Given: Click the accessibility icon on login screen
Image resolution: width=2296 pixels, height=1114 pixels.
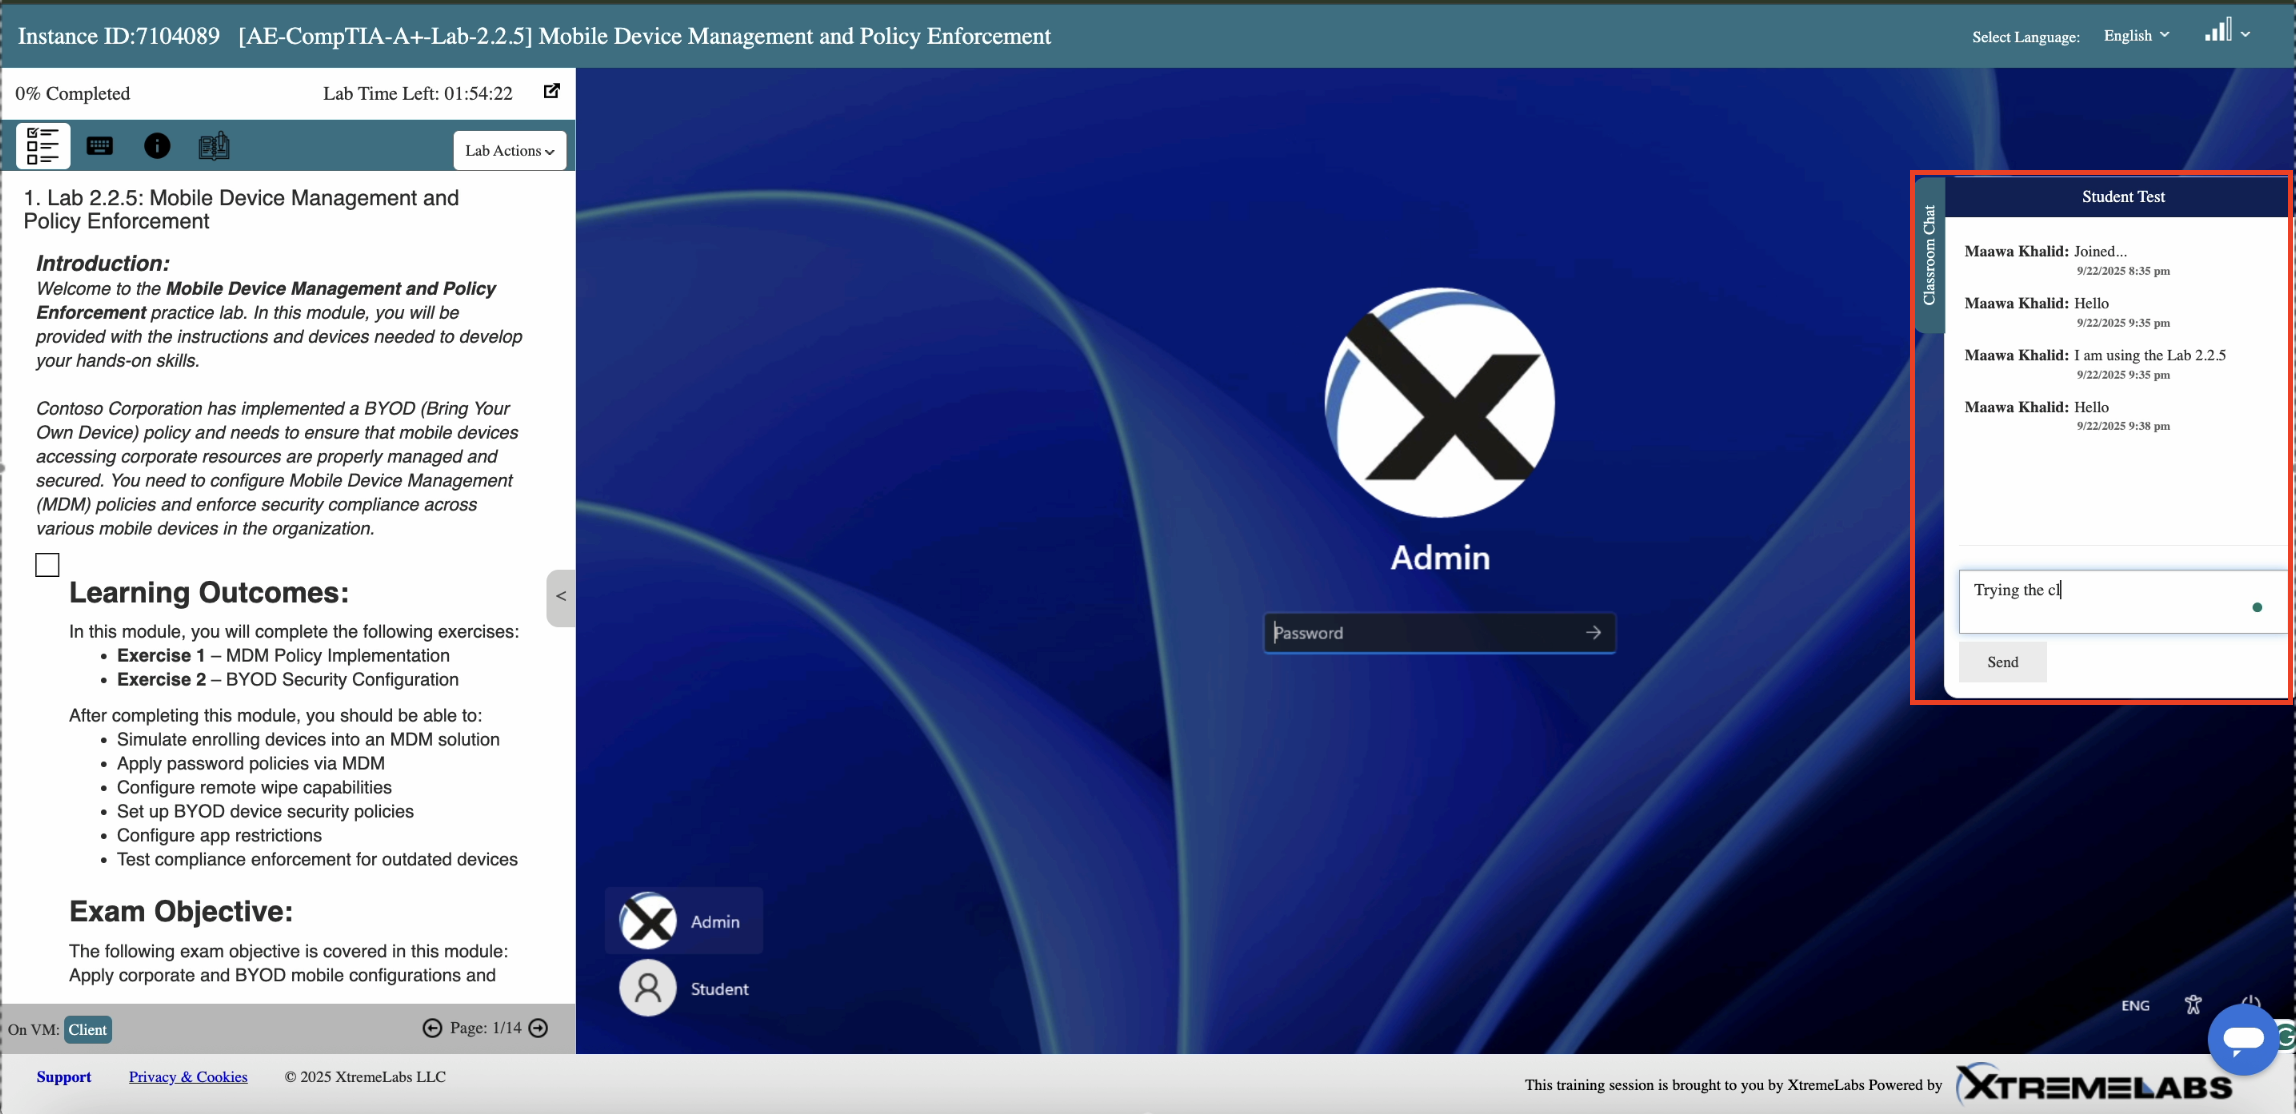Looking at the screenshot, I should 2193,1005.
